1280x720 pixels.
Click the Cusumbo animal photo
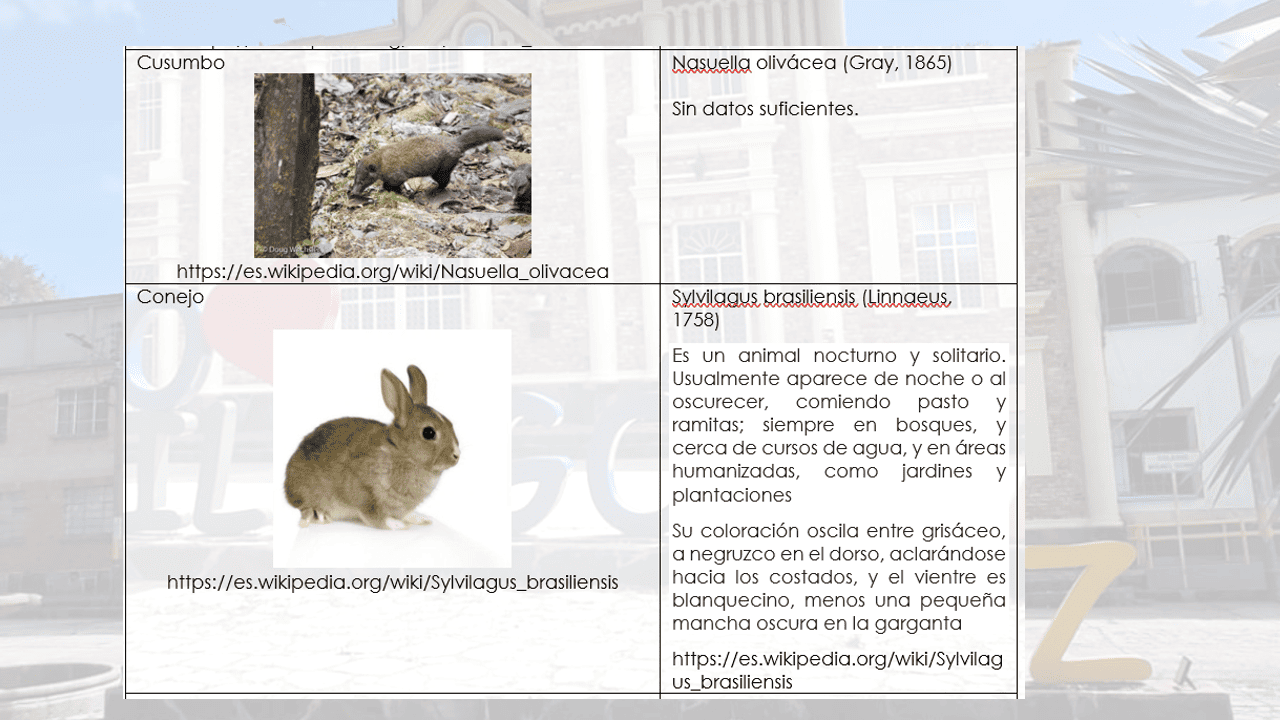(x=392, y=165)
